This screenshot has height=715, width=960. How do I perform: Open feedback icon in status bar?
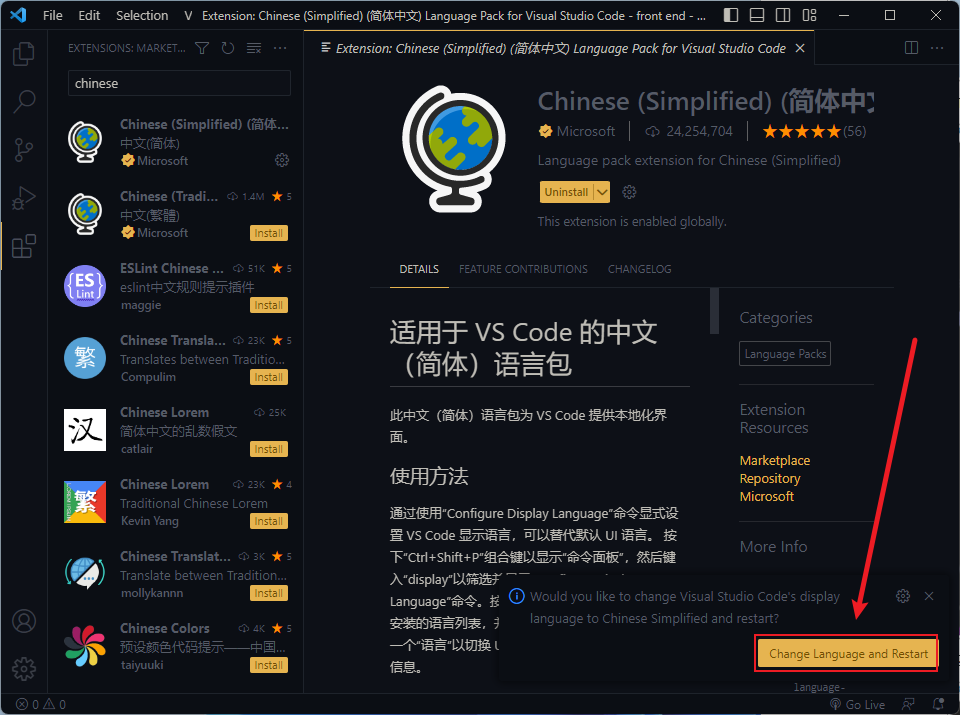pos(909,705)
